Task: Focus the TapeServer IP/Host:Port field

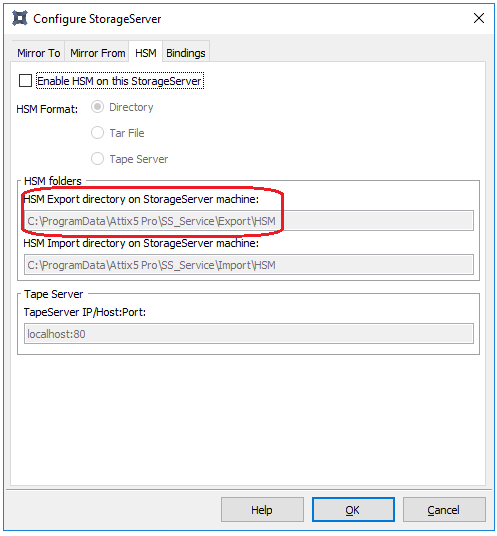Action: pos(249,334)
